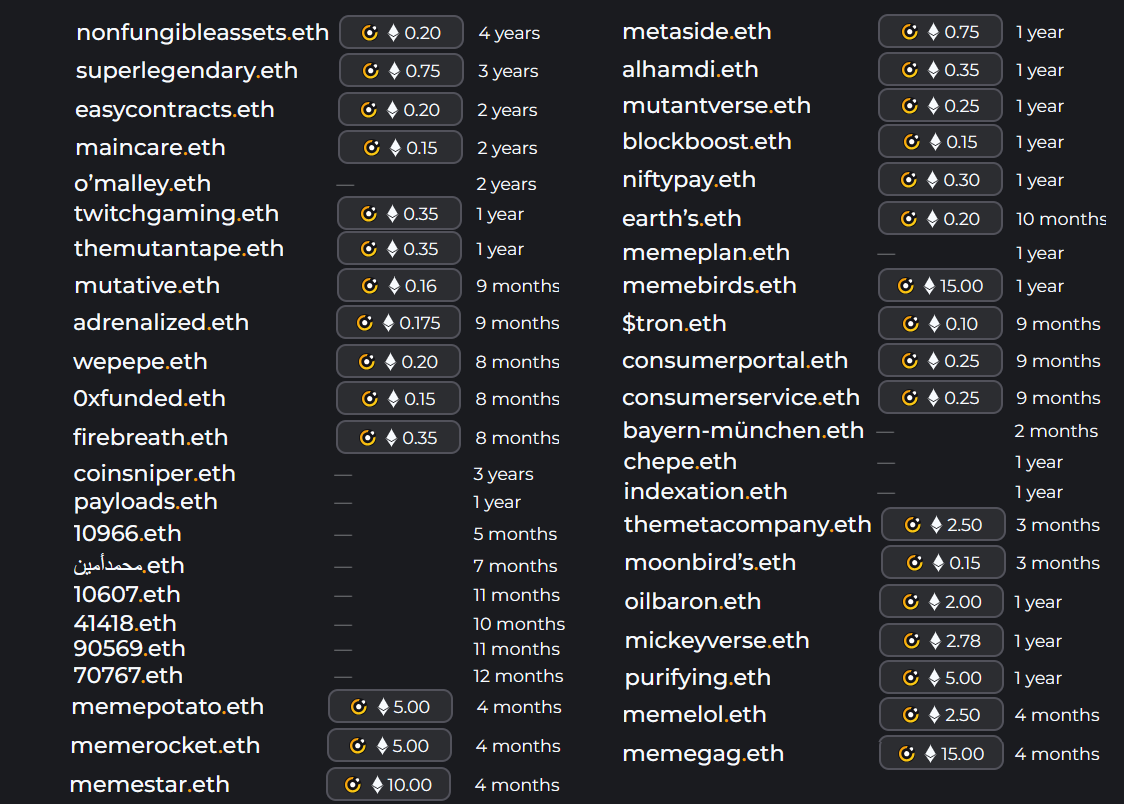Click the '5 months' age of 10966.eth
Screen dimensions: 1124x804
click(x=515, y=535)
